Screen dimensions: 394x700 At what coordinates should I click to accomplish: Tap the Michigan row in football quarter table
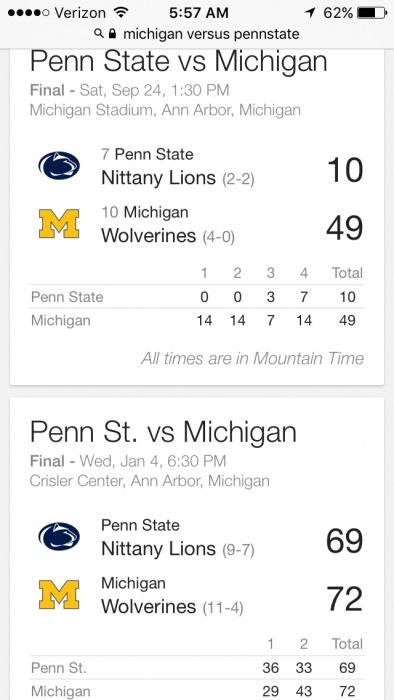197,321
